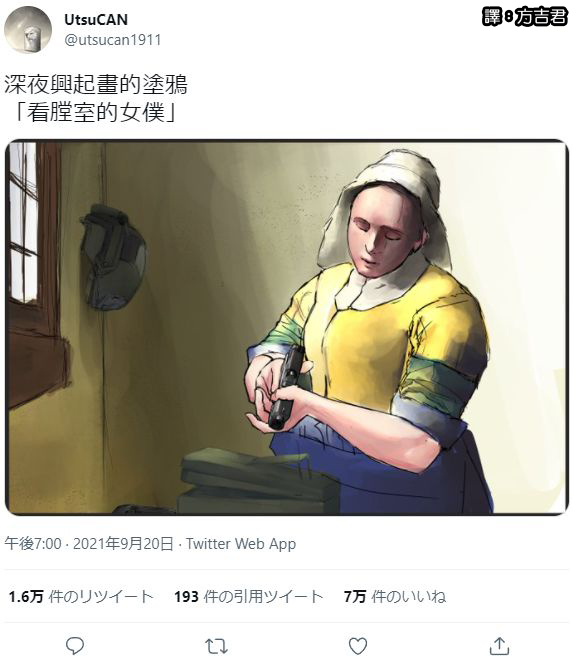View the 7万 件のいいね list
Viewport: 573px width, 662px height.
pyautogui.click(x=395, y=597)
